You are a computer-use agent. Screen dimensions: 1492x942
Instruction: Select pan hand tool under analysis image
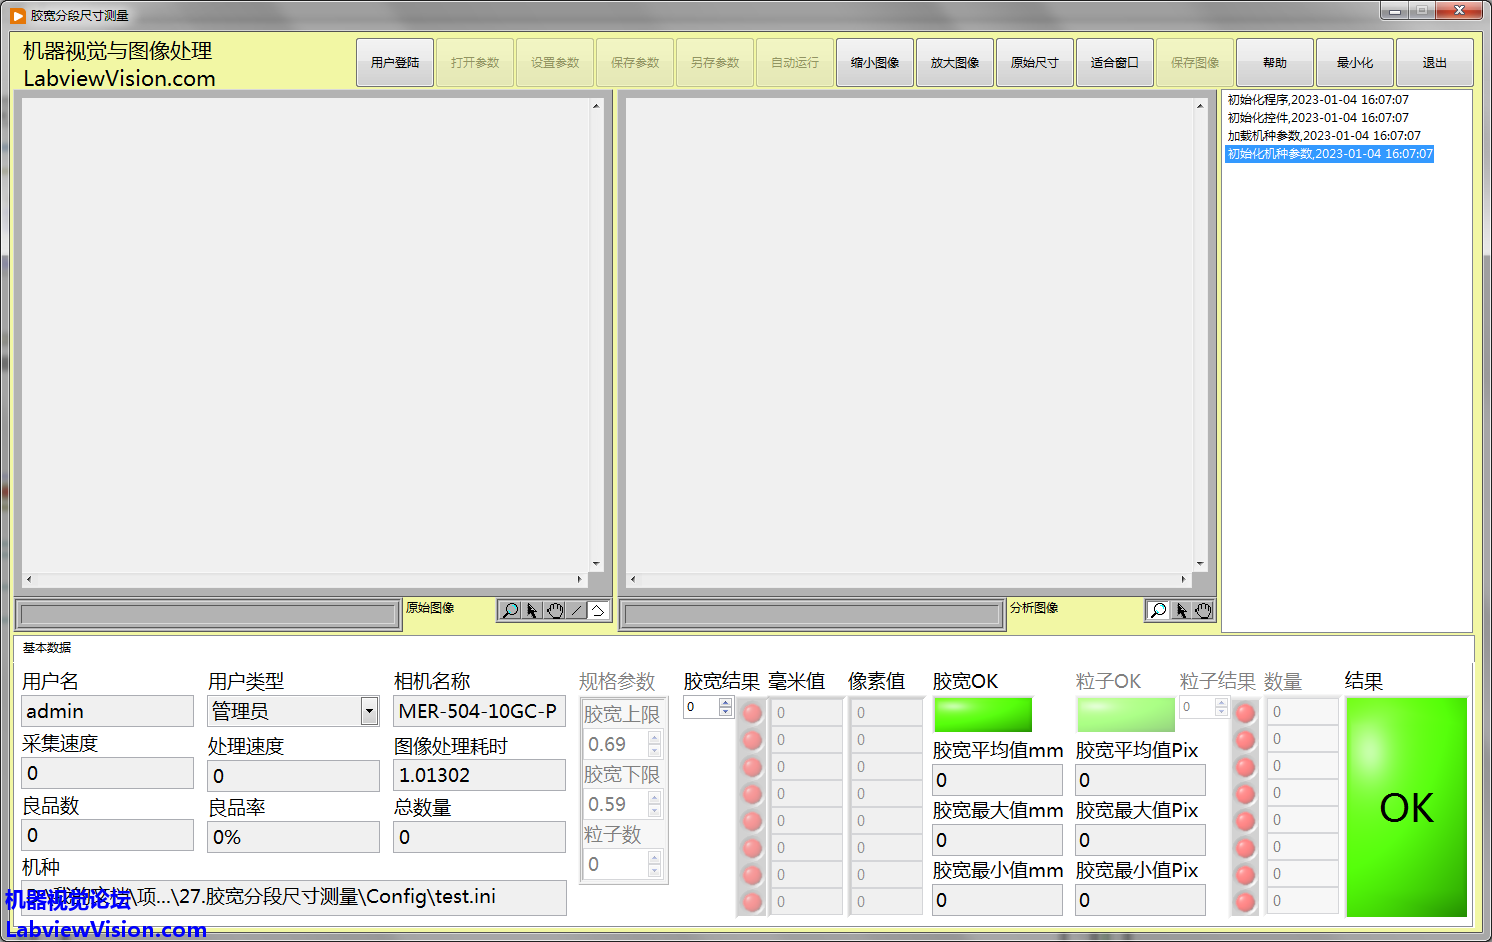coord(1203,610)
